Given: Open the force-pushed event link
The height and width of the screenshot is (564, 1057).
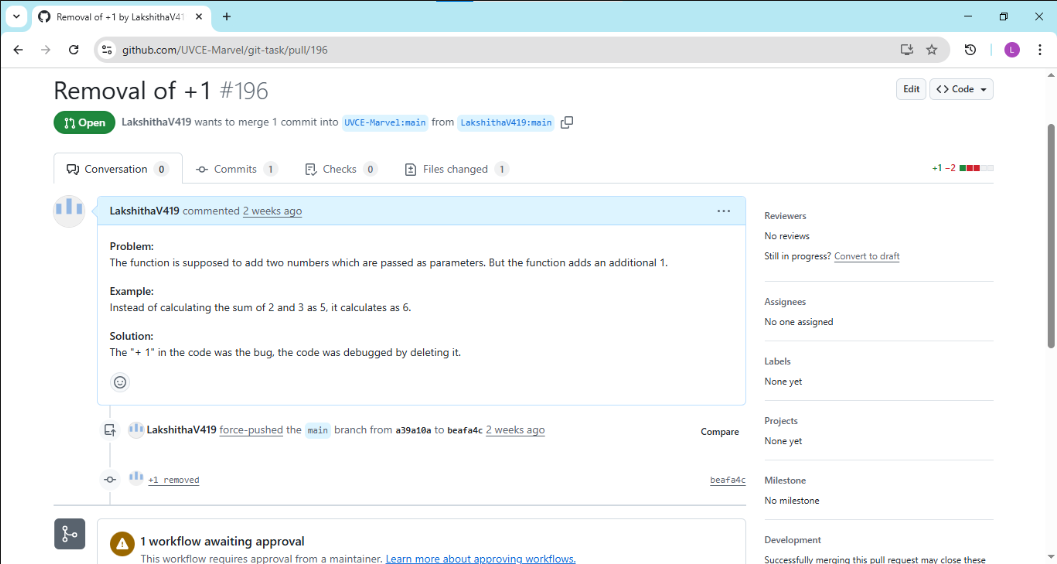Looking at the screenshot, I should tap(251, 430).
